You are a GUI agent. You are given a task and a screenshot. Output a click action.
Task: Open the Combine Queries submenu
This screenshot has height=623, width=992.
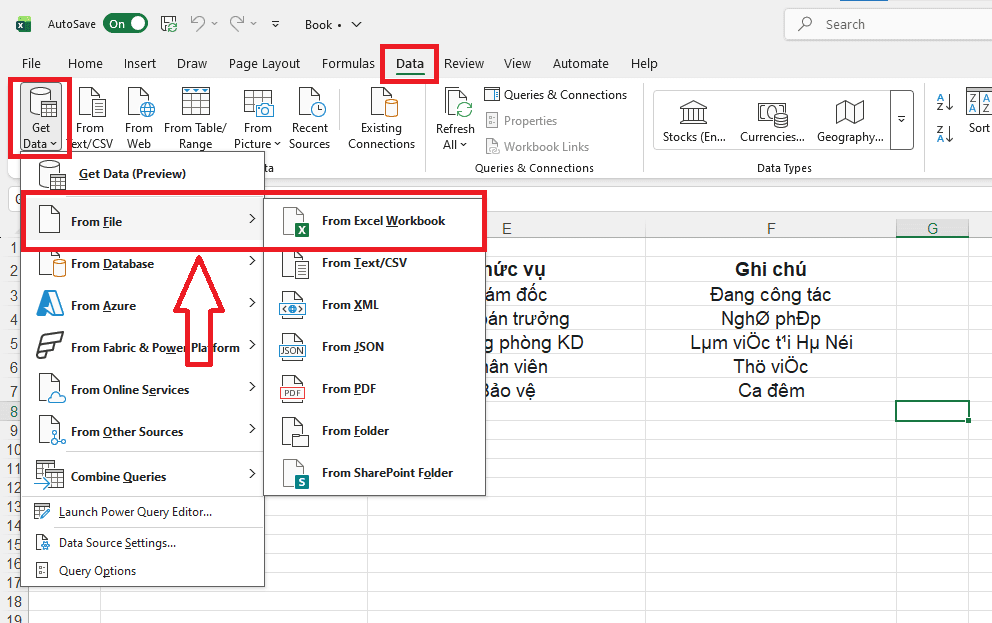(143, 476)
